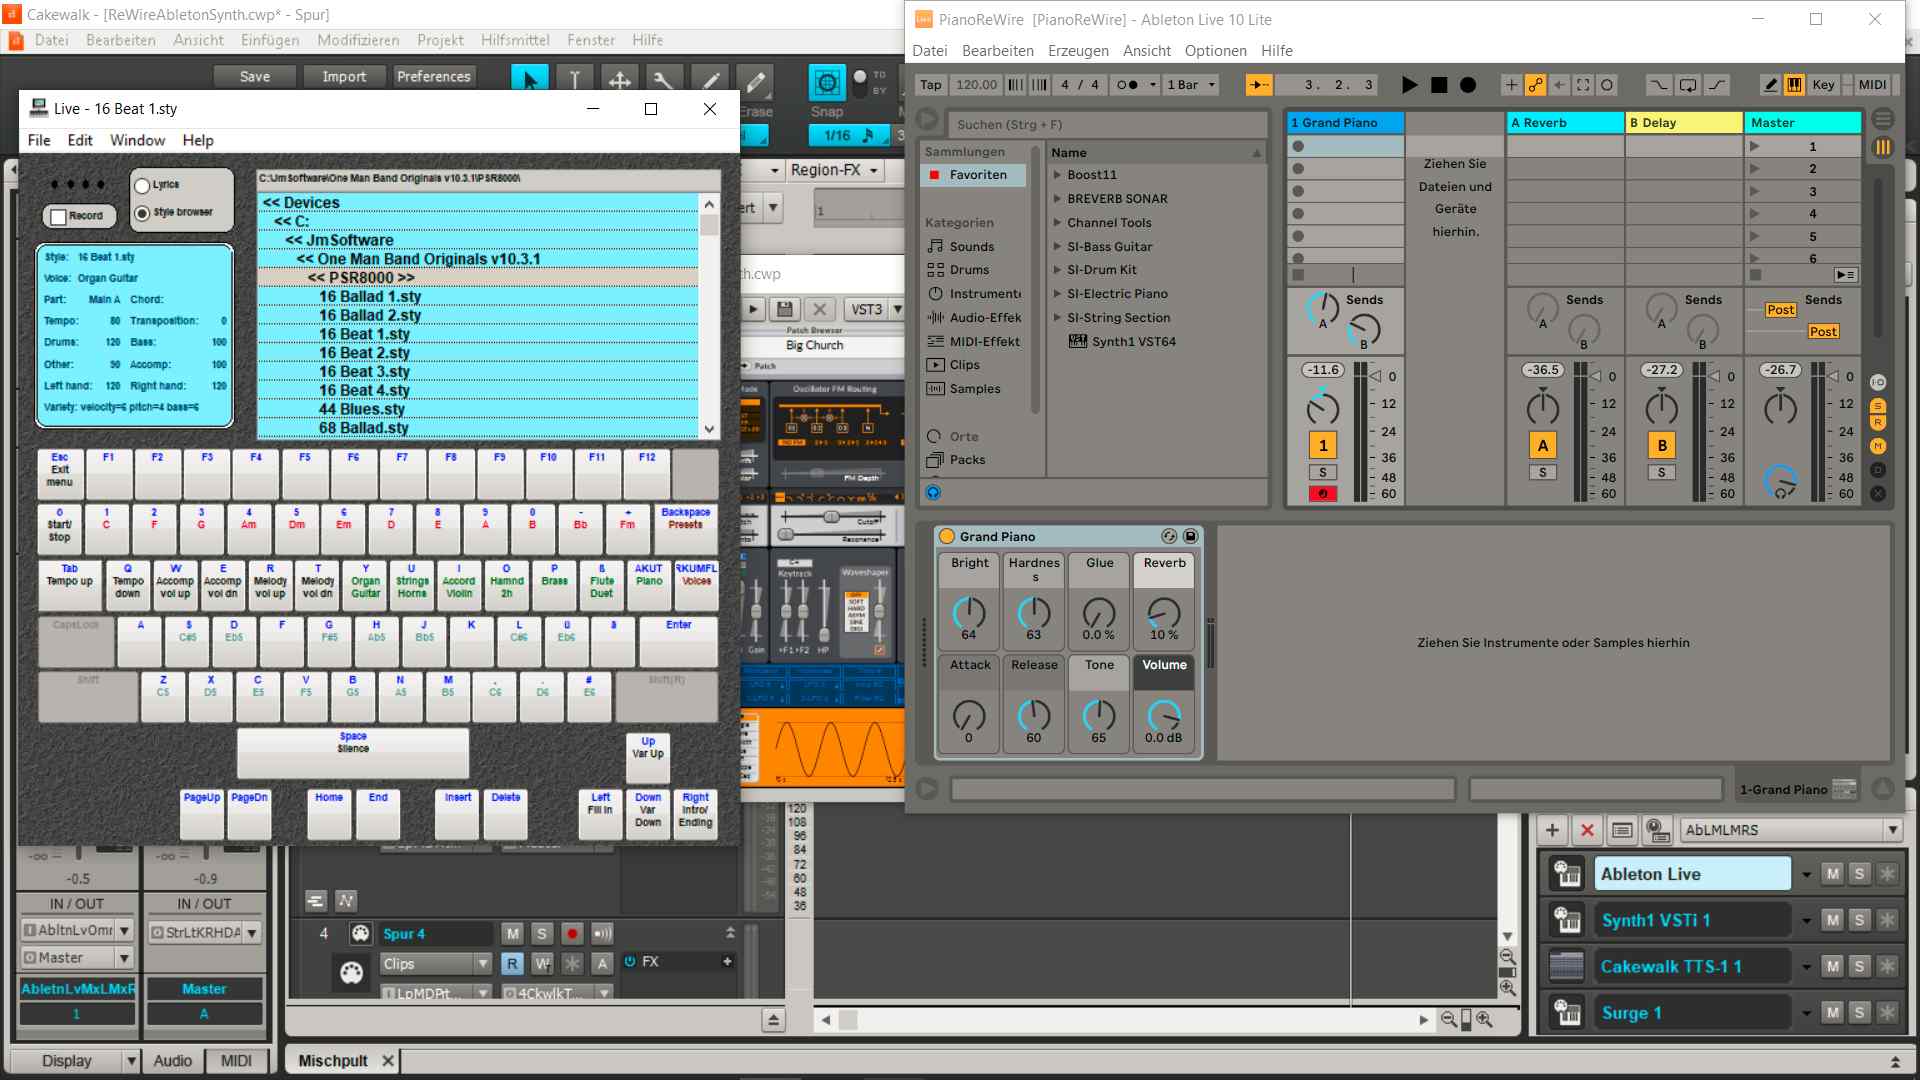Open the 1/16 snap resolution dropdown
1920x1080 pixels.
[849, 135]
